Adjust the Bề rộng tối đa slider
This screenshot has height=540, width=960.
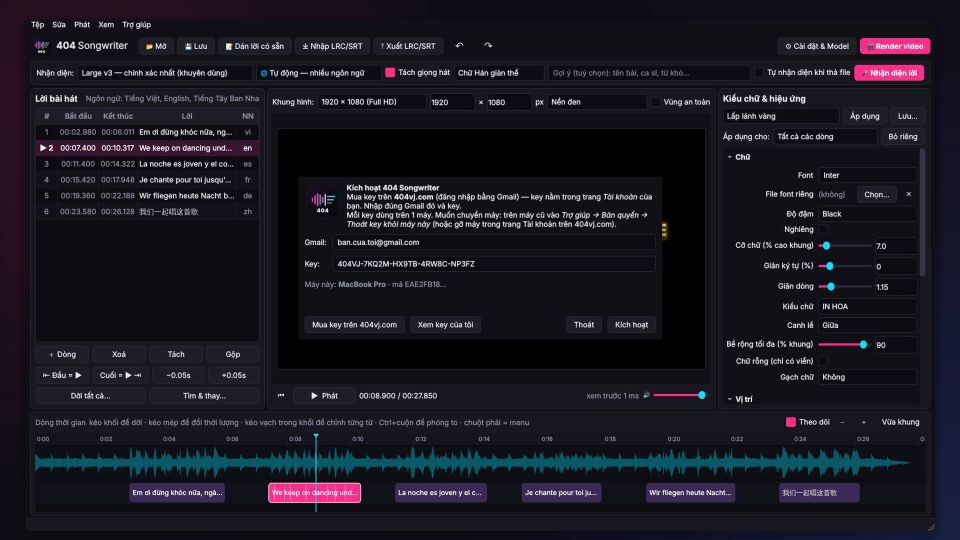coord(845,345)
